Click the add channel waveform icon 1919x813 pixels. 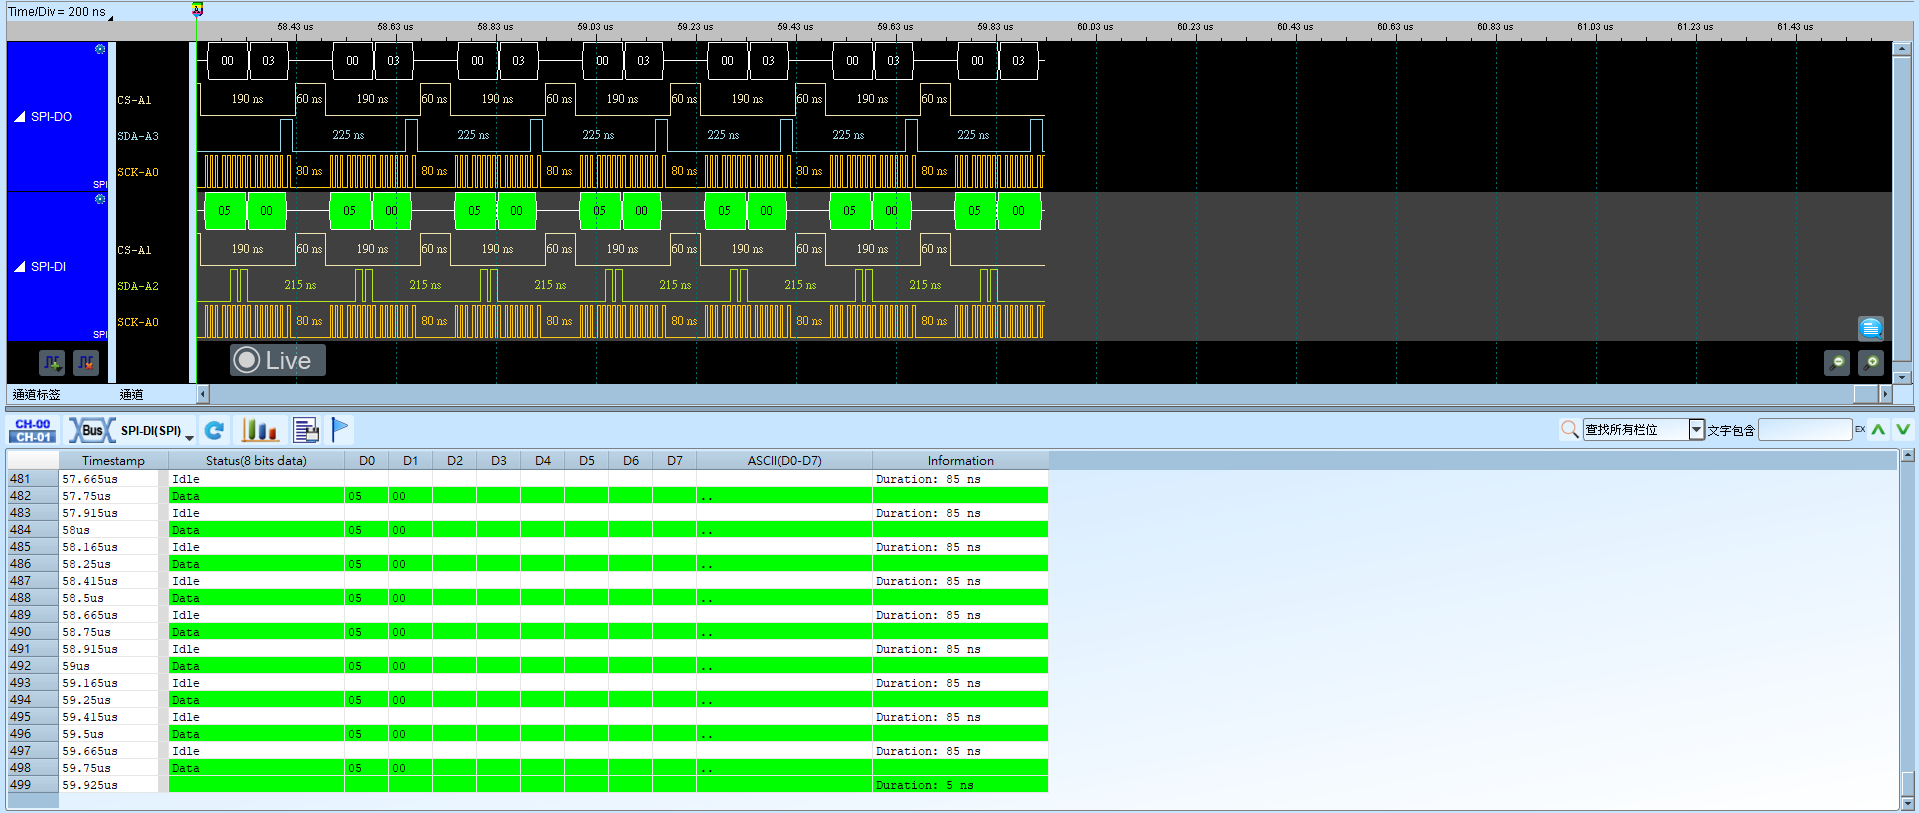tap(52, 362)
